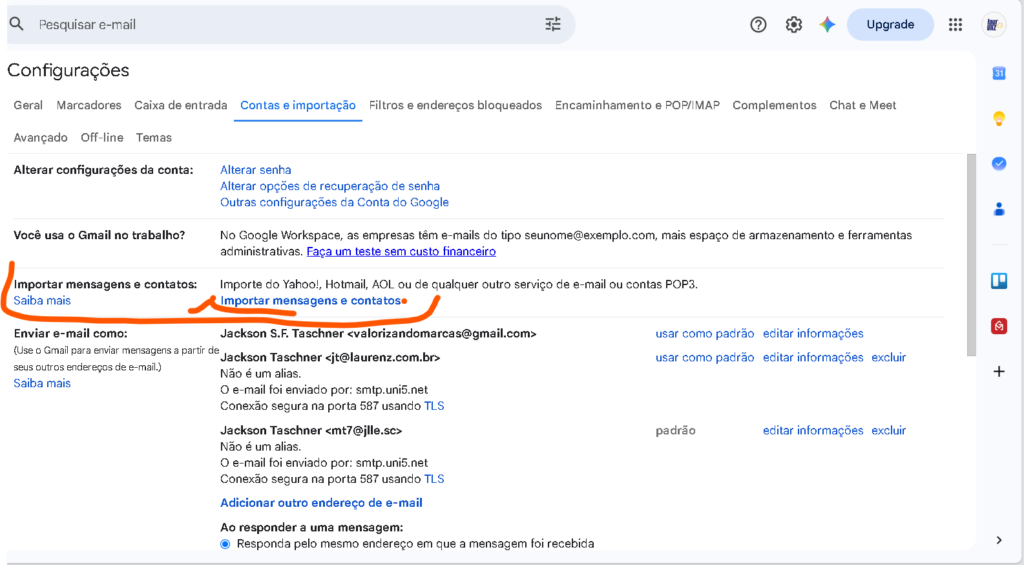Click Adicionar outro endereço de e-mail
Screen dimensions: 1024x565
(321, 503)
